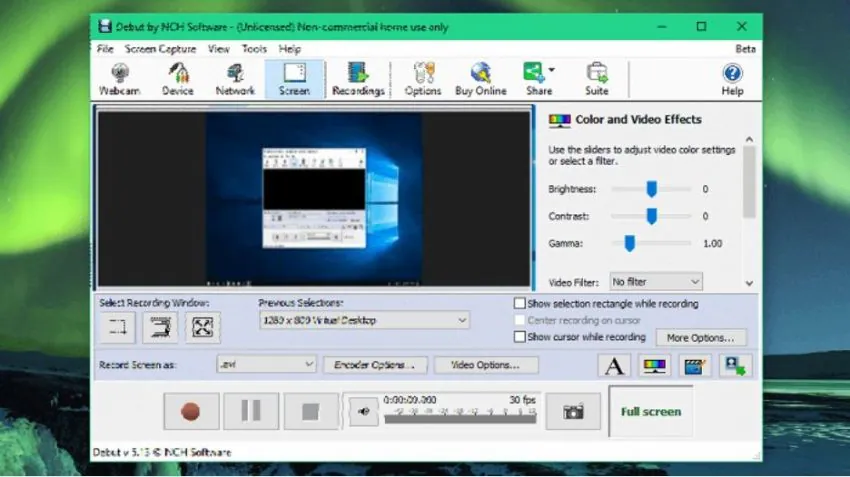The width and height of the screenshot is (850, 477).
Task: Open the video effects clapperboard icon
Action: 694,366
